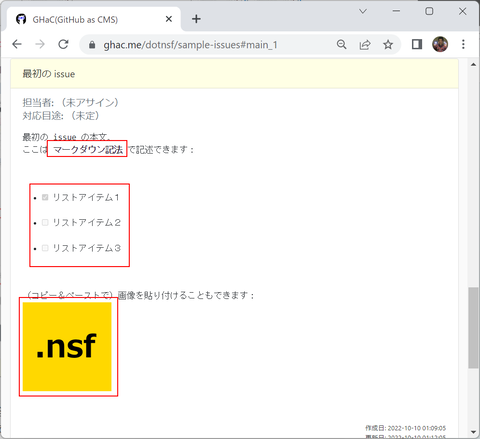The height and width of the screenshot is (439, 480).
Task: Reload the page with the refresh icon
Action: 63,44
